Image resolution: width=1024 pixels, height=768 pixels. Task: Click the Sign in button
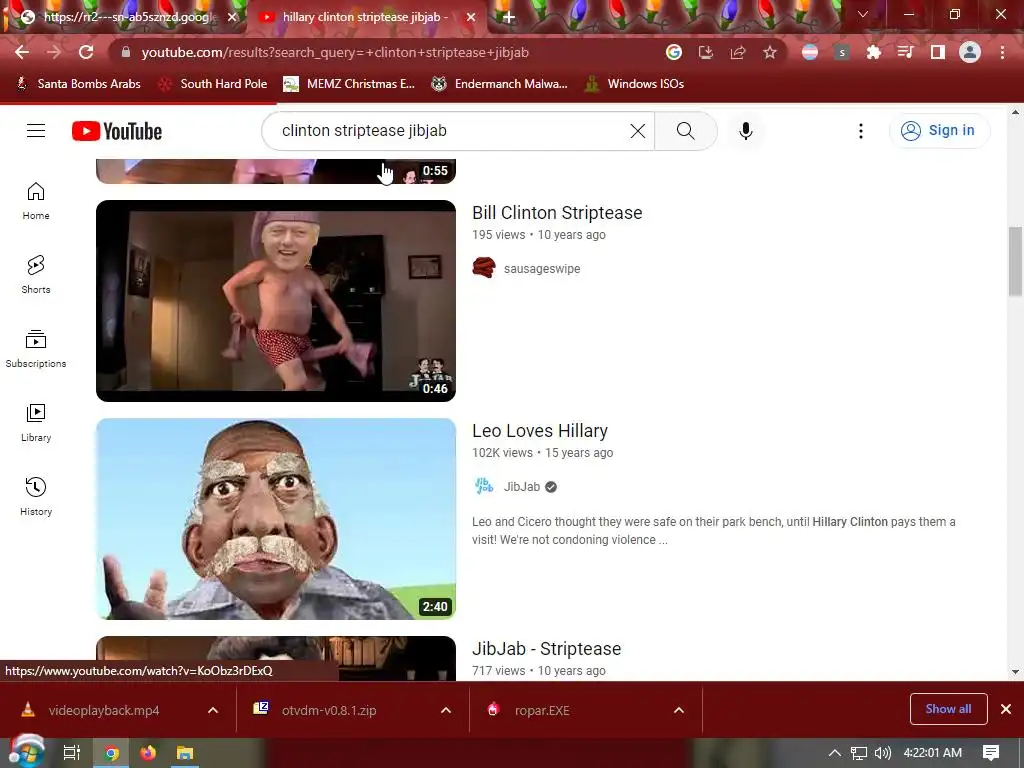(x=939, y=131)
